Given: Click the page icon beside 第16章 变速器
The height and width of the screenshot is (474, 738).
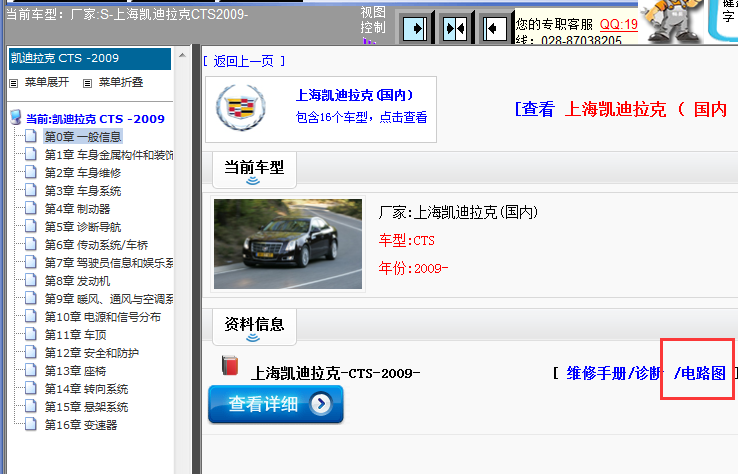Looking at the screenshot, I should coord(31,424).
